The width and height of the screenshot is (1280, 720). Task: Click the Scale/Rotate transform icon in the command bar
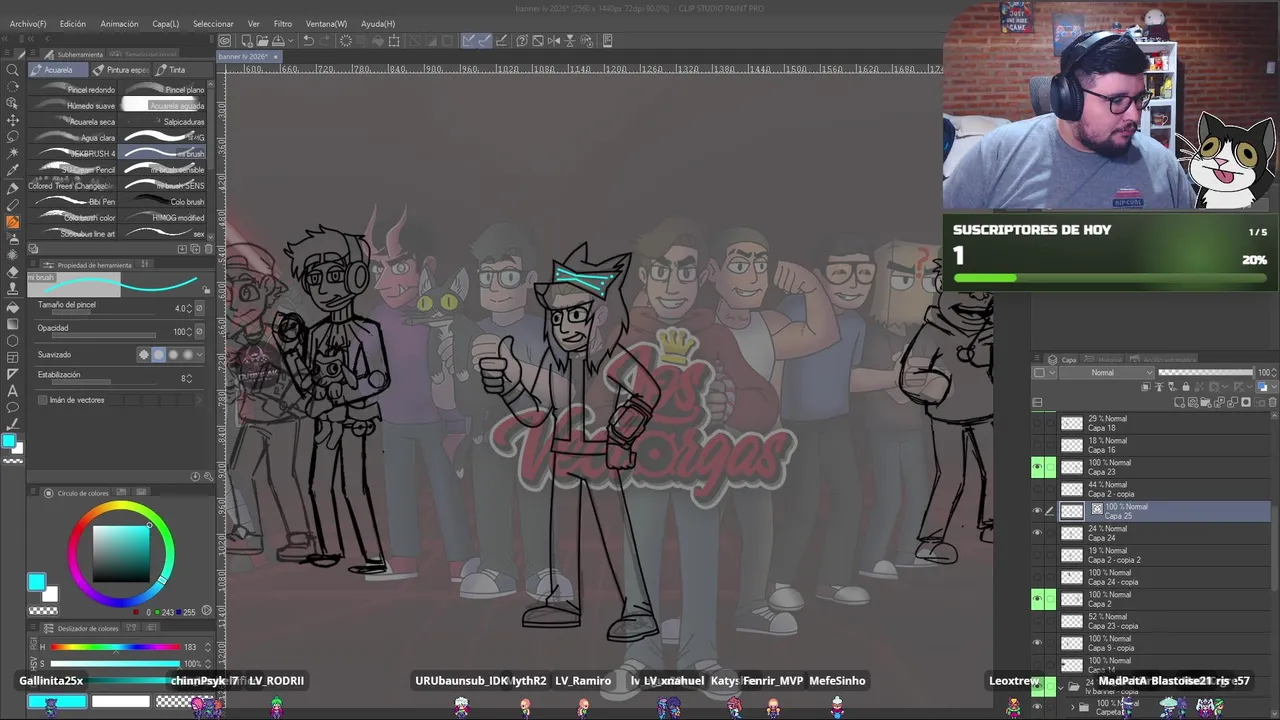point(394,41)
